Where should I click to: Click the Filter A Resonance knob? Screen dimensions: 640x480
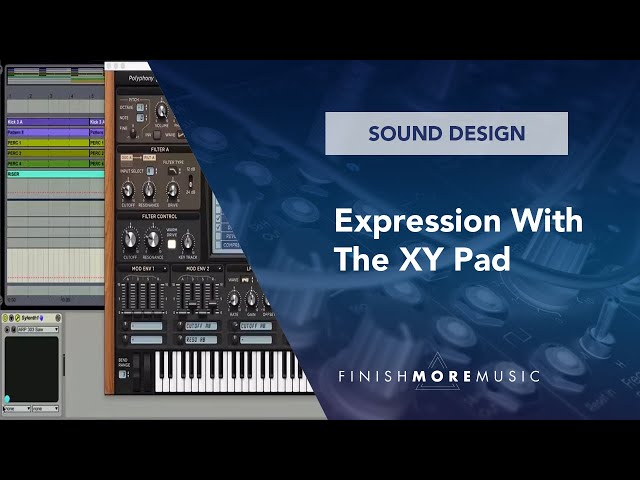[149, 190]
